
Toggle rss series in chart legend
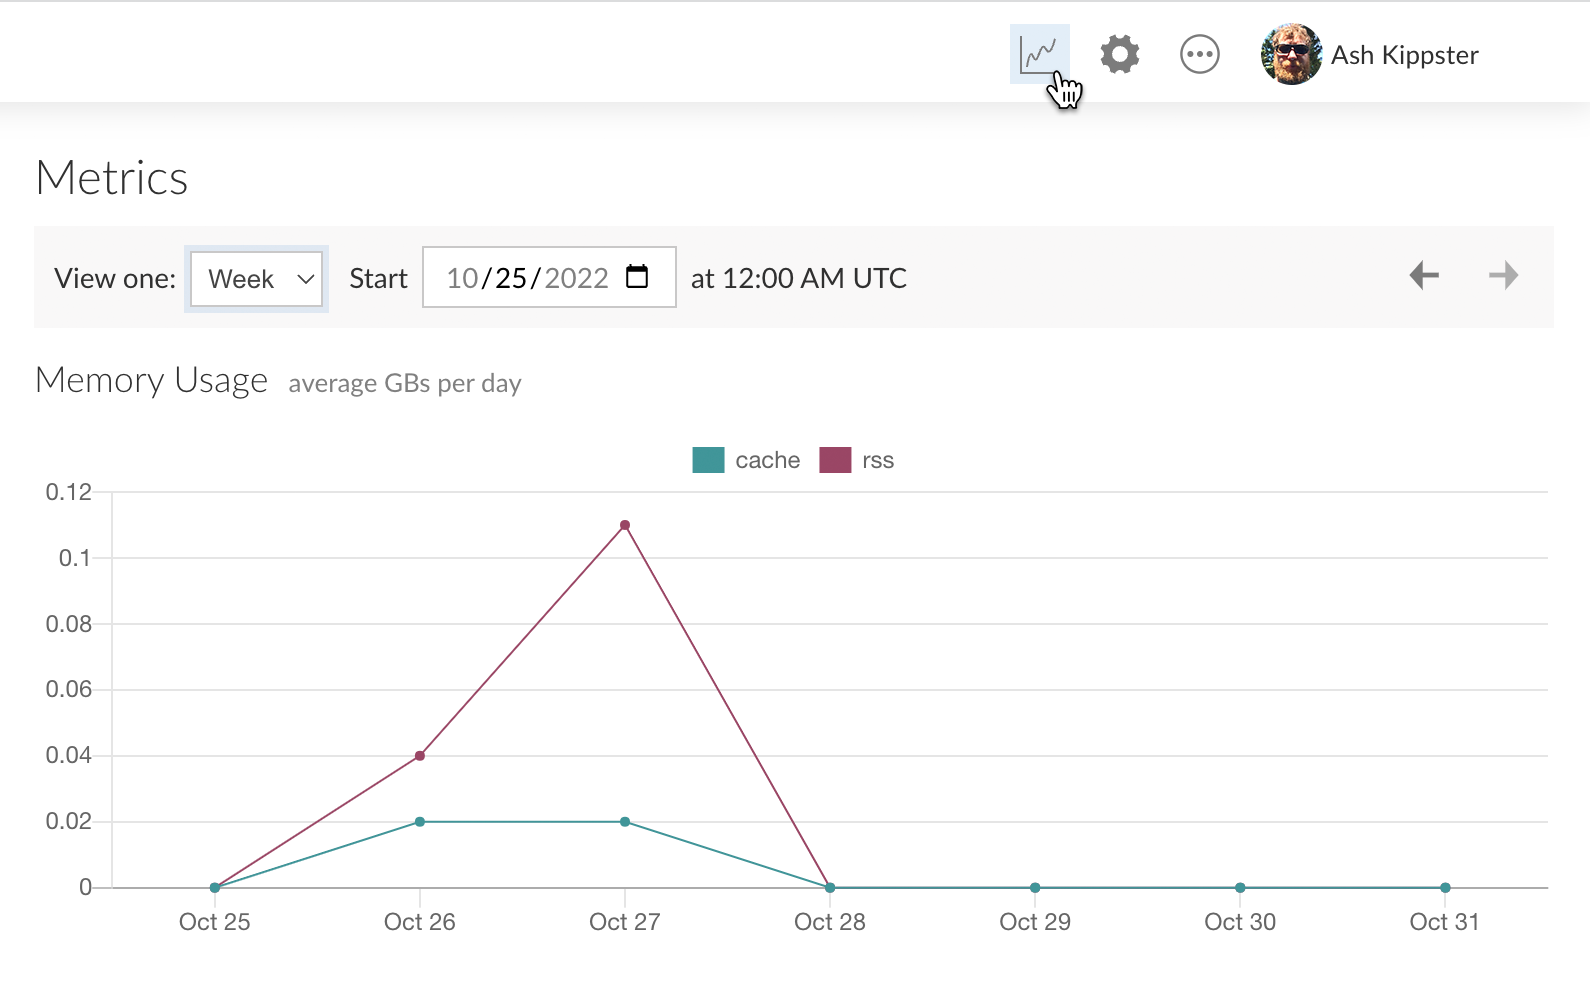[877, 460]
